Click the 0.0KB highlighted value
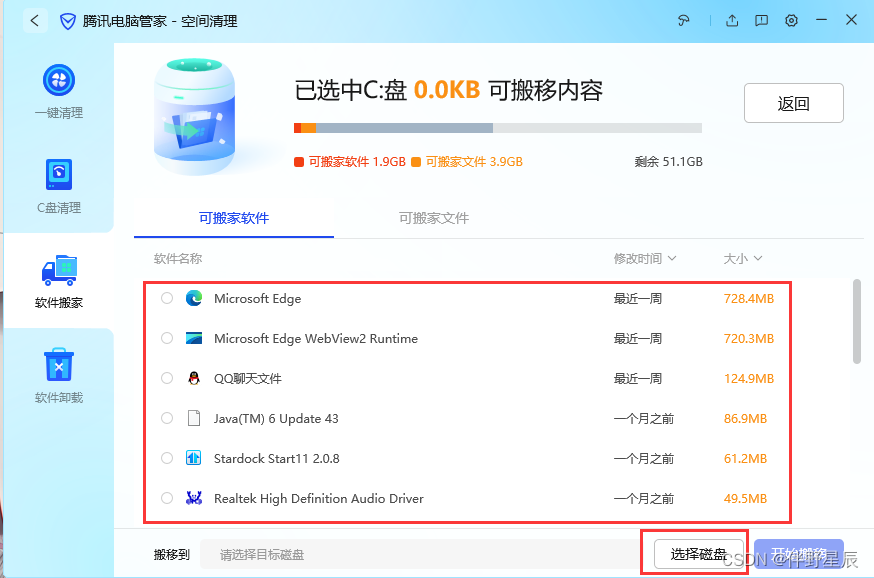The image size is (874, 578). point(447,90)
